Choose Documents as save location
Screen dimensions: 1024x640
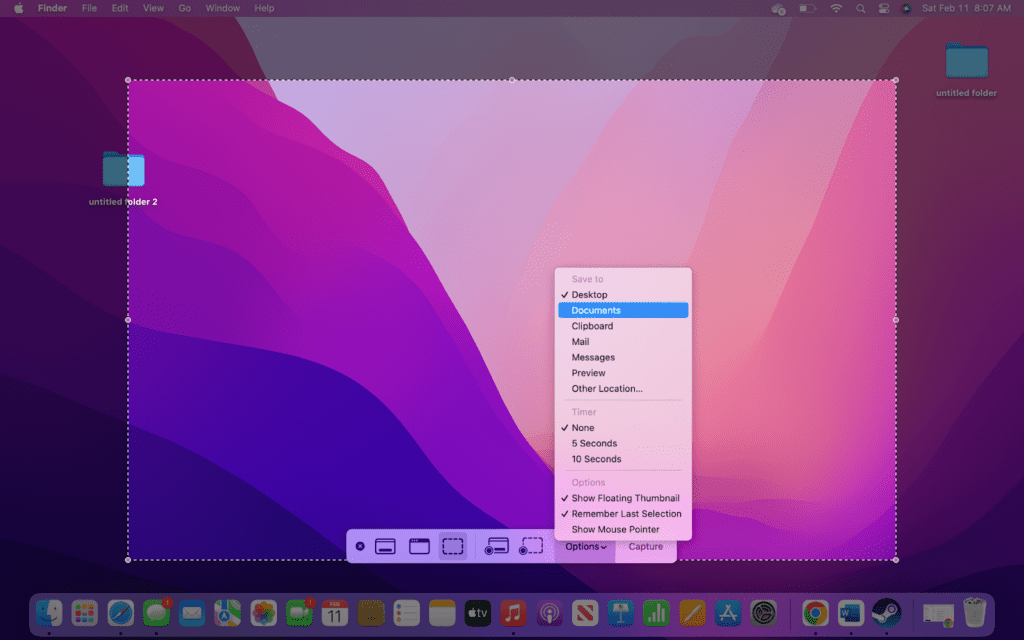[x=596, y=310]
